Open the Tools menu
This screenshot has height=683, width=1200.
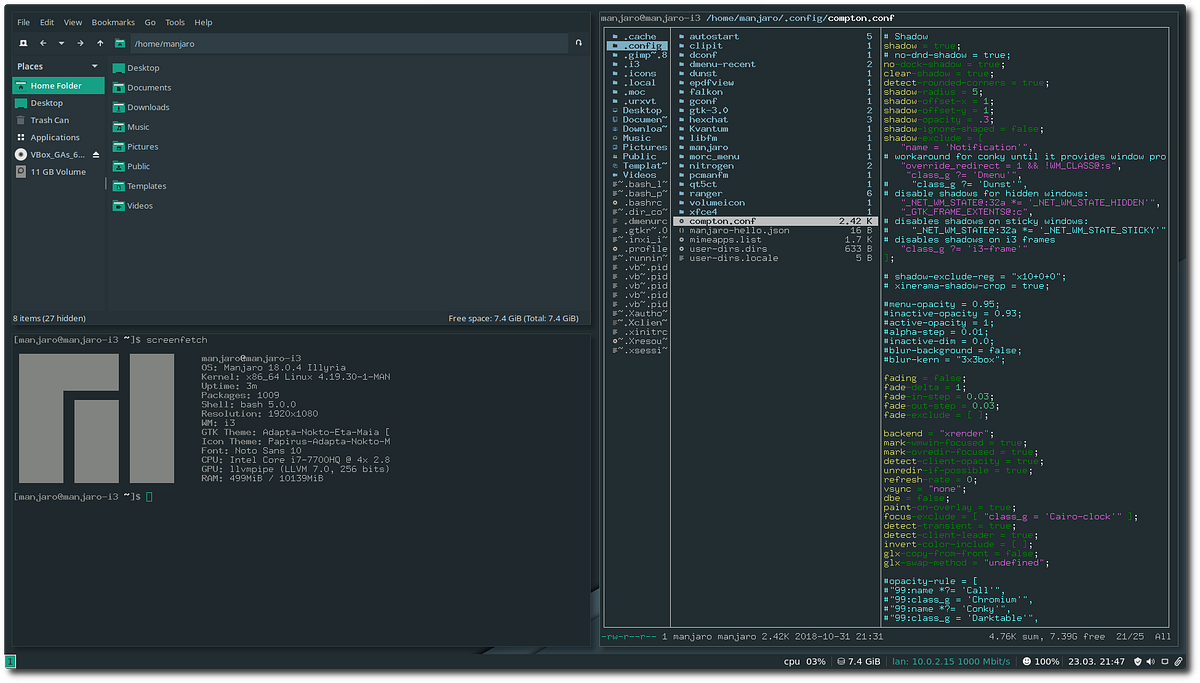point(175,21)
